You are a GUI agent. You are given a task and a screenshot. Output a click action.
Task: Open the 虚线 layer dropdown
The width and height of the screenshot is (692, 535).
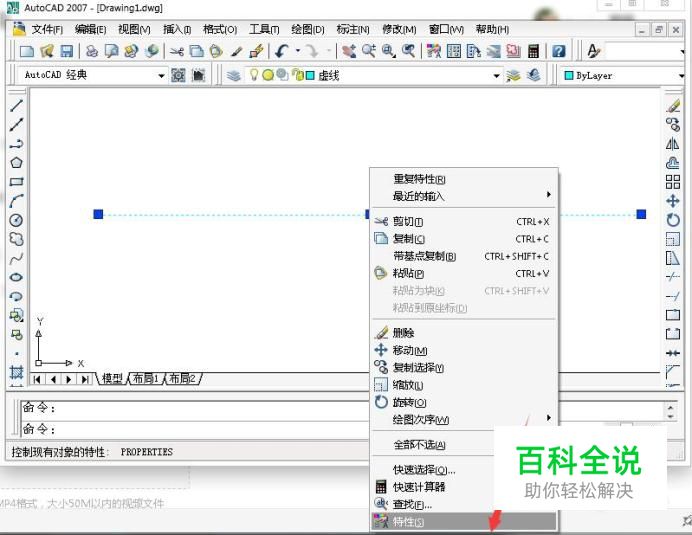[496, 75]
